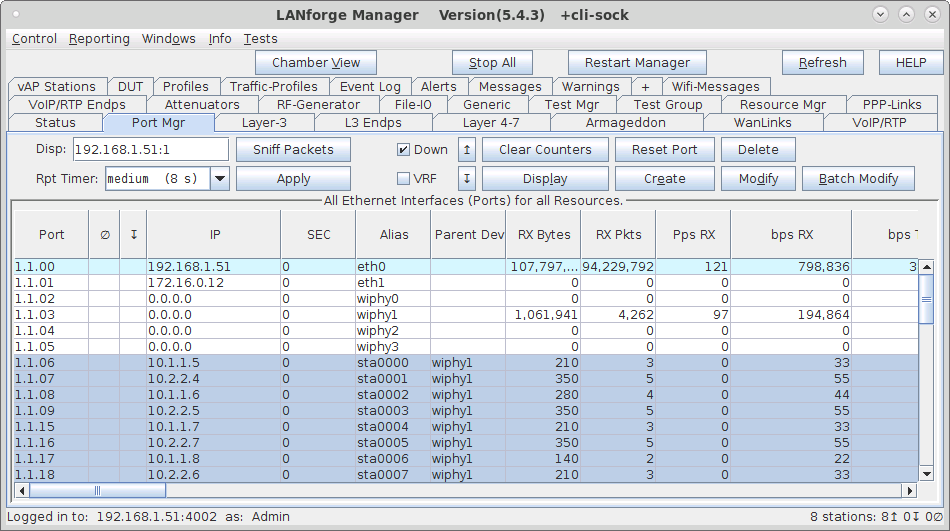Screen dimensions: 950x531
Task: Open the Windows menu
Action: point(168,39)
